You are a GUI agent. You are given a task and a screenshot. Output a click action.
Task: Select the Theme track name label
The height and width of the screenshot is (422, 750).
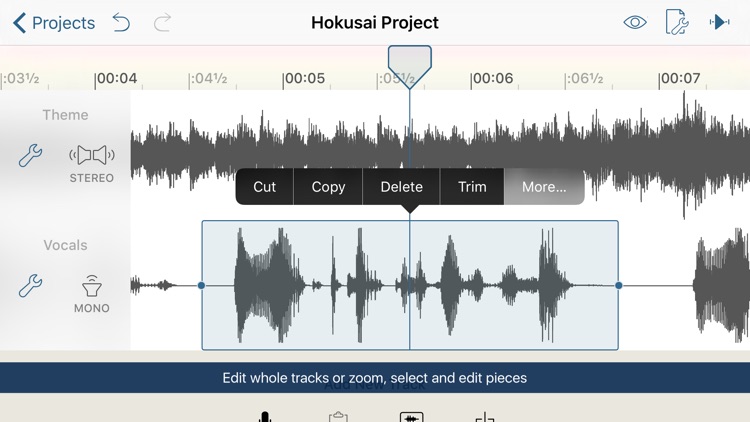(x=65, y=115)
